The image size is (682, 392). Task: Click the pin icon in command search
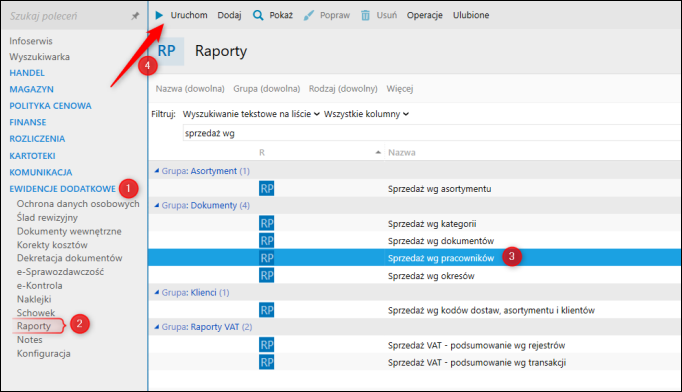tap(135, 16)
